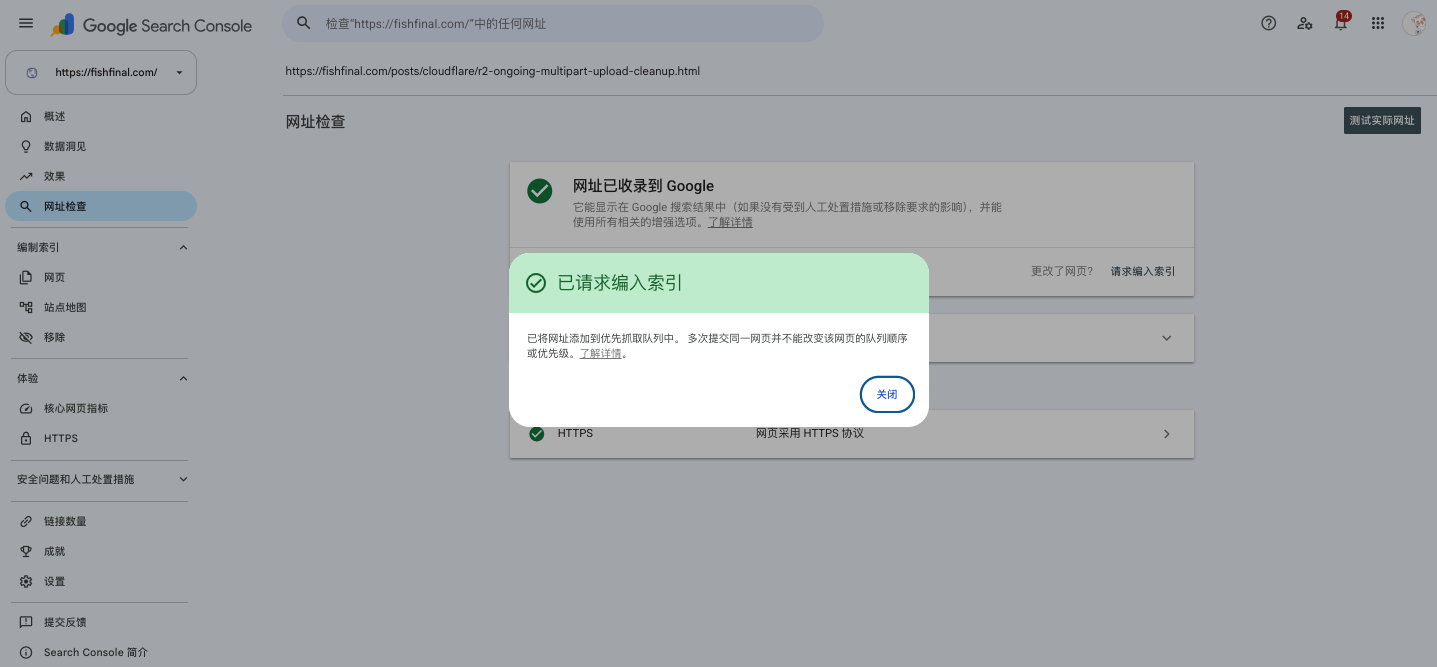This screenshot has height=667, width=1437.
Task: Open 成就 in the sidebar
Action: point(101,551)
